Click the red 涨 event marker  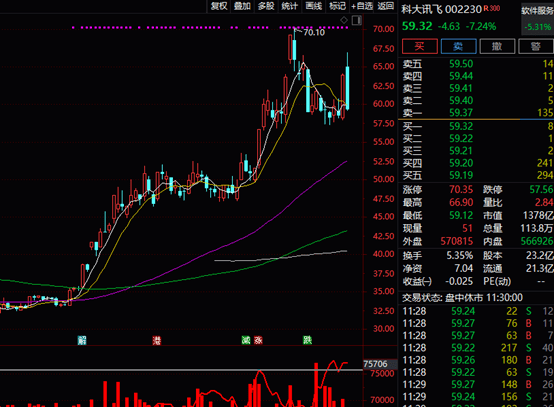[x=258, y=340]
